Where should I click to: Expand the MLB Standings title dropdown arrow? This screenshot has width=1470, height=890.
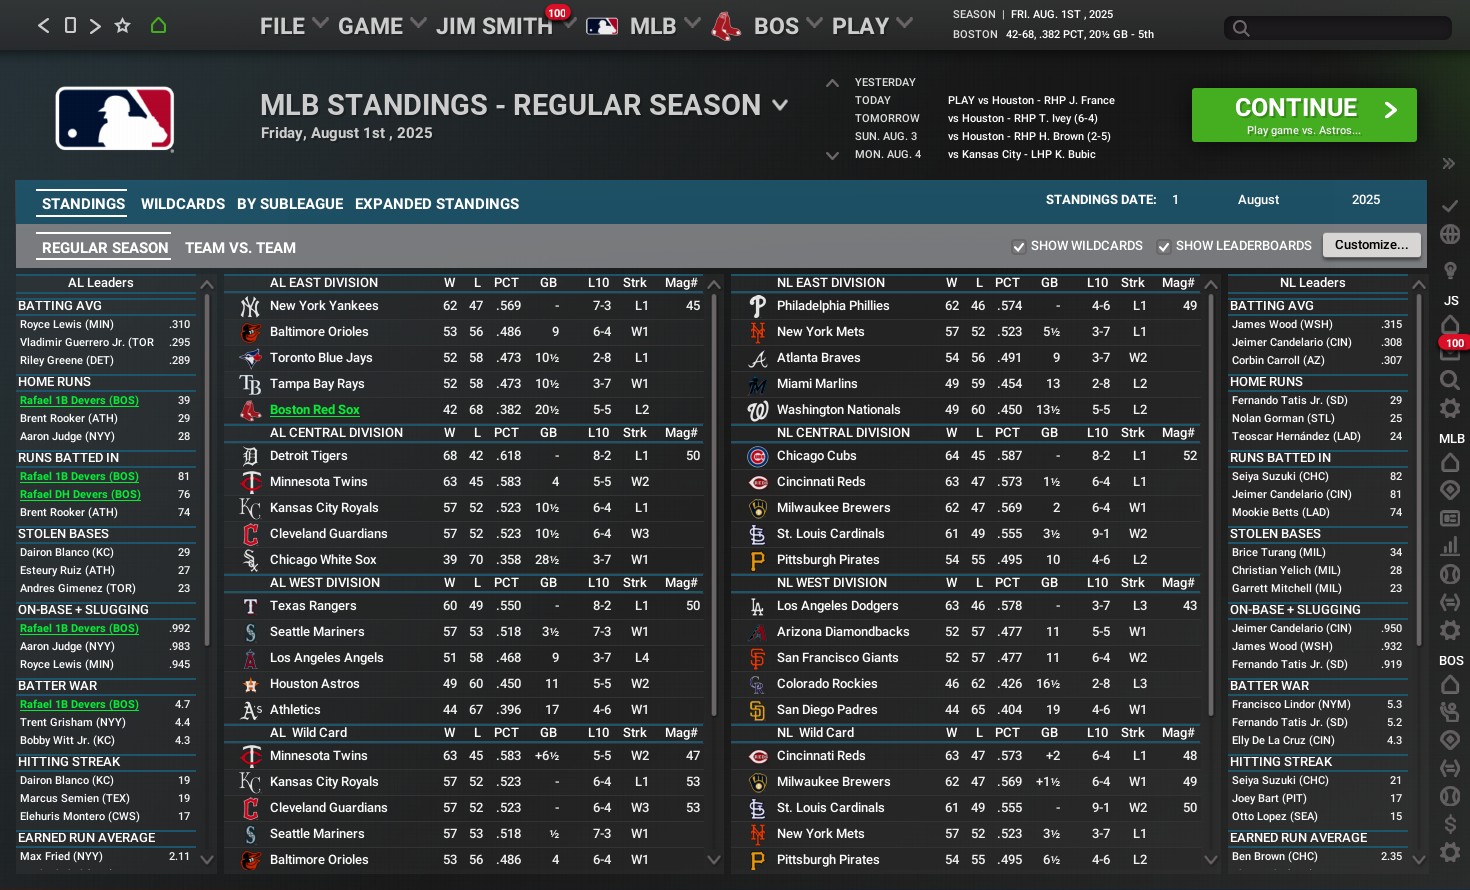780,105
